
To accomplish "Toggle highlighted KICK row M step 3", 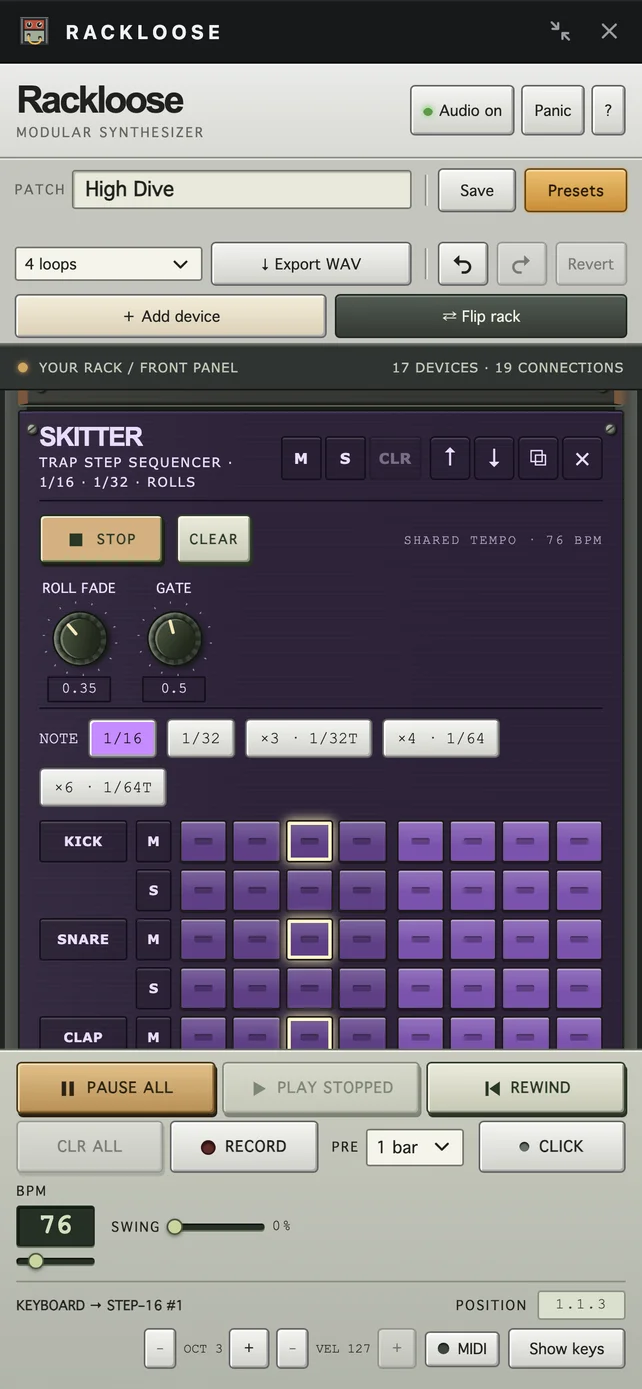I will 309,841.
